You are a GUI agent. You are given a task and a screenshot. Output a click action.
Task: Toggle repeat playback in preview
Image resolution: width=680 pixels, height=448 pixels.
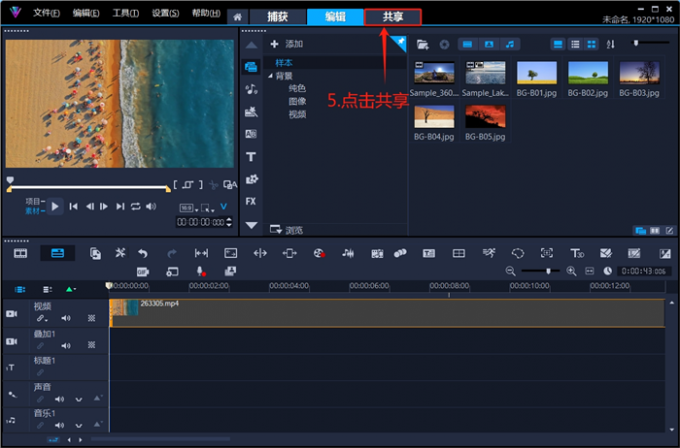coord(135,206)
